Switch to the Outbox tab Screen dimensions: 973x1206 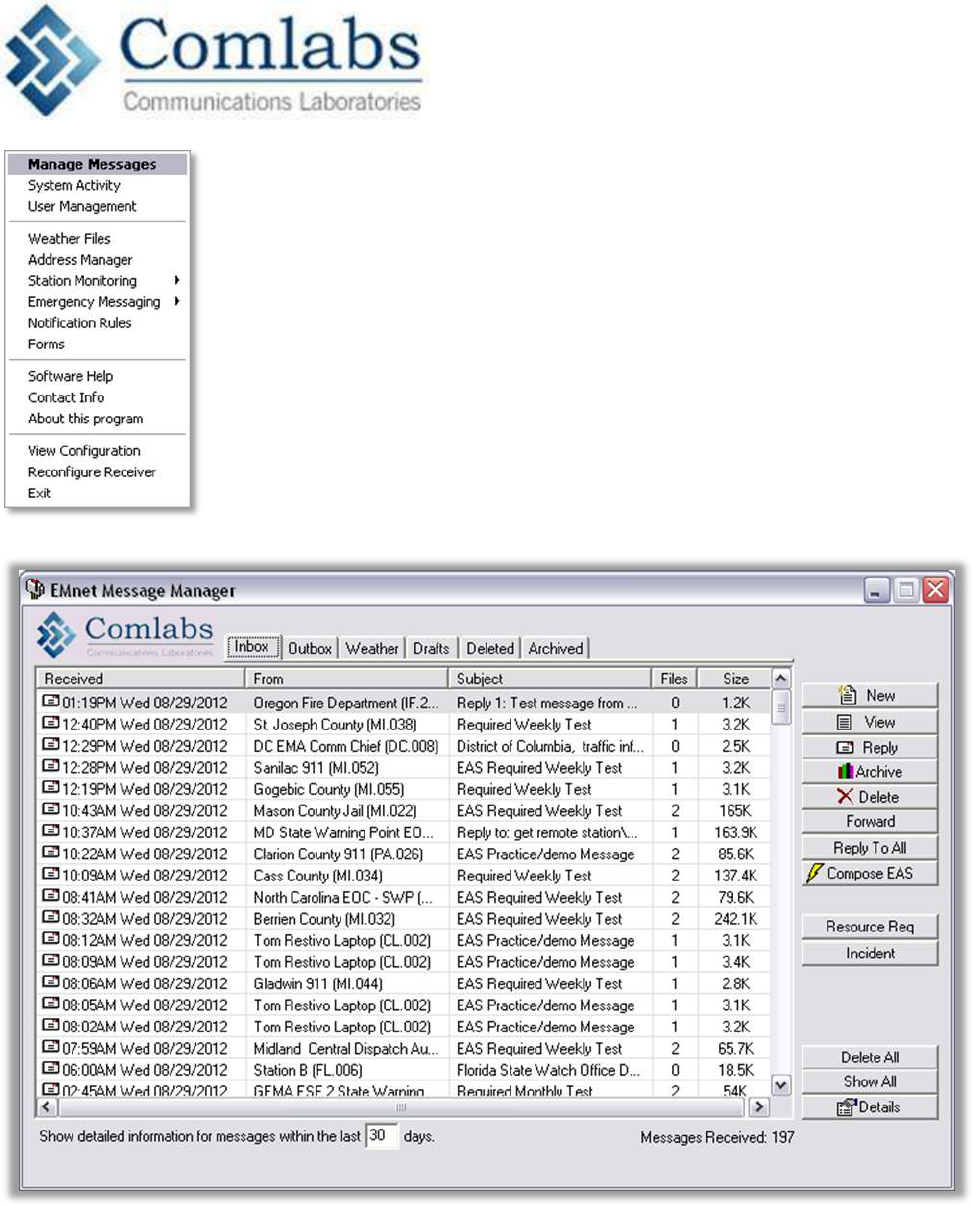point(310,648)
